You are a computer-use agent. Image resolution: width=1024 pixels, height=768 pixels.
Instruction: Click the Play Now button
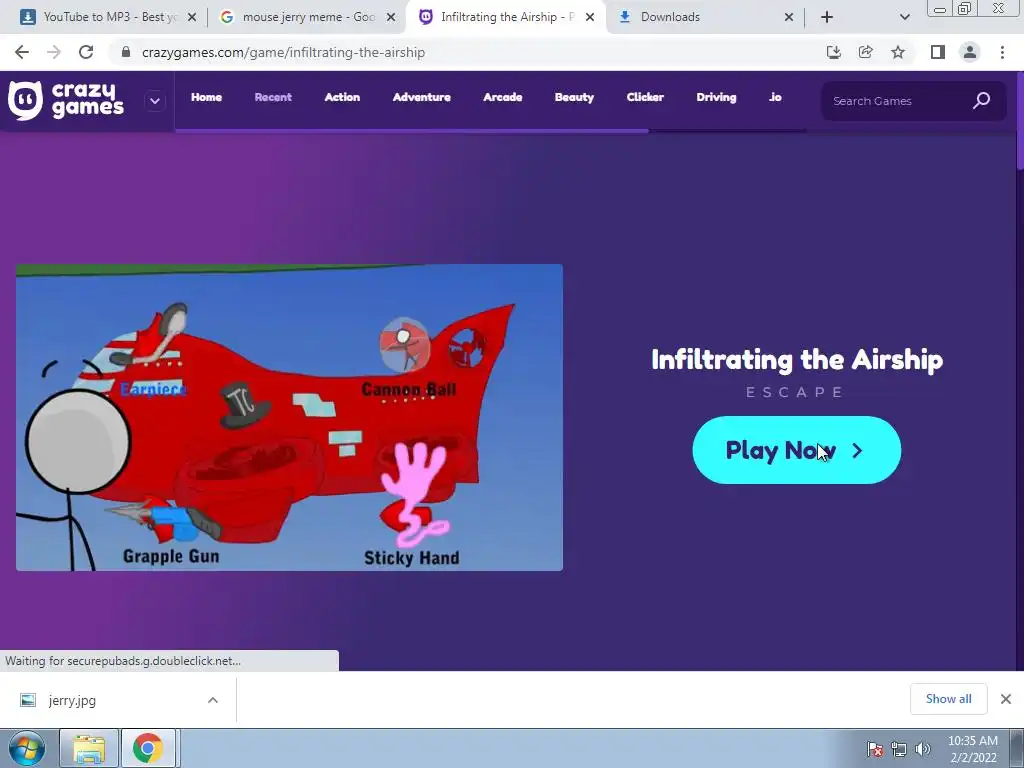click(796, 450)
